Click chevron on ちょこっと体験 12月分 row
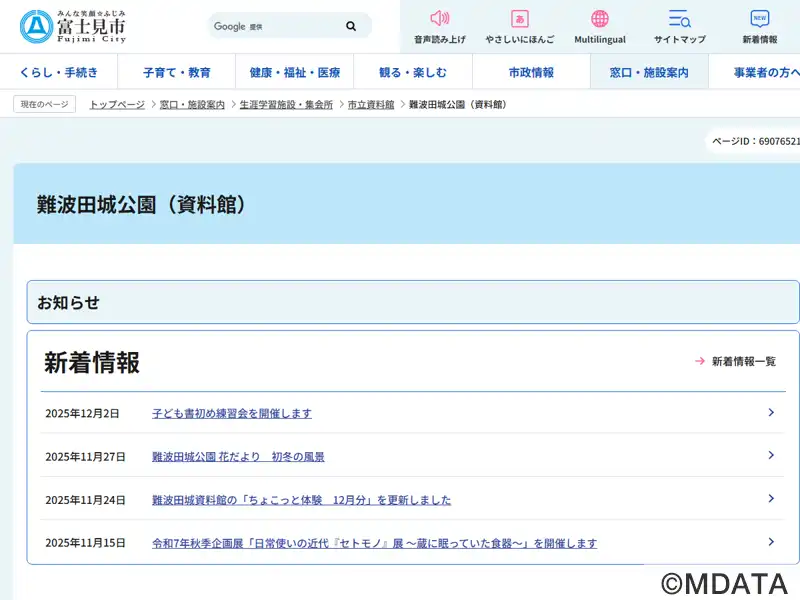The width and height of the screenshot is (800, 600). coord(771,499)
